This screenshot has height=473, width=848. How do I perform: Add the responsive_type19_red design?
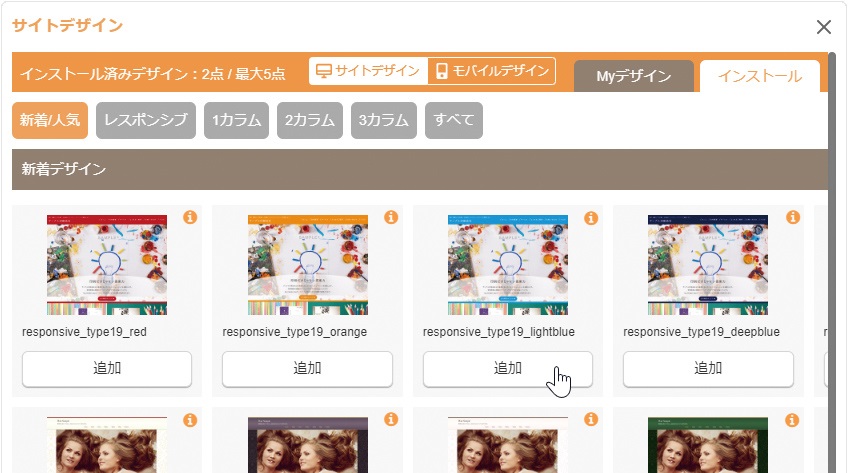point(107,368)
